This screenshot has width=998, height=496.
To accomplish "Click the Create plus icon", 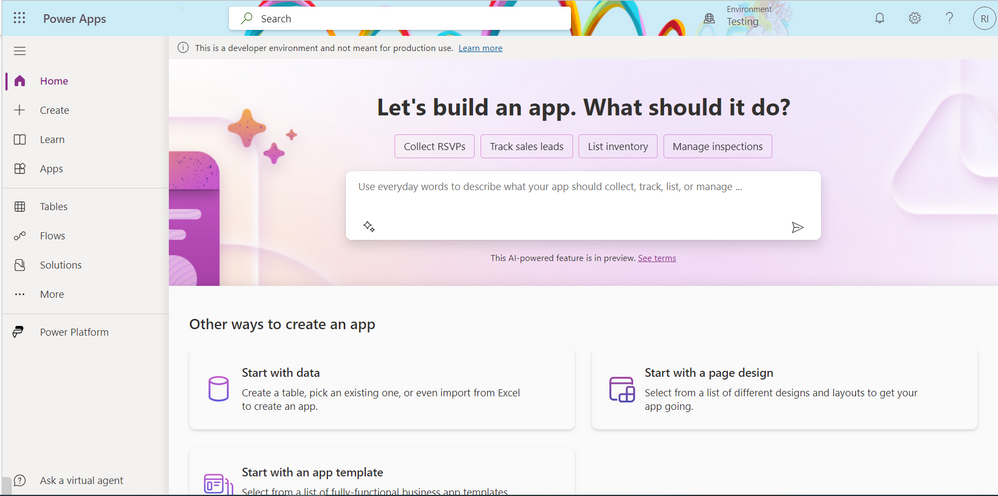I will (20, 110).
